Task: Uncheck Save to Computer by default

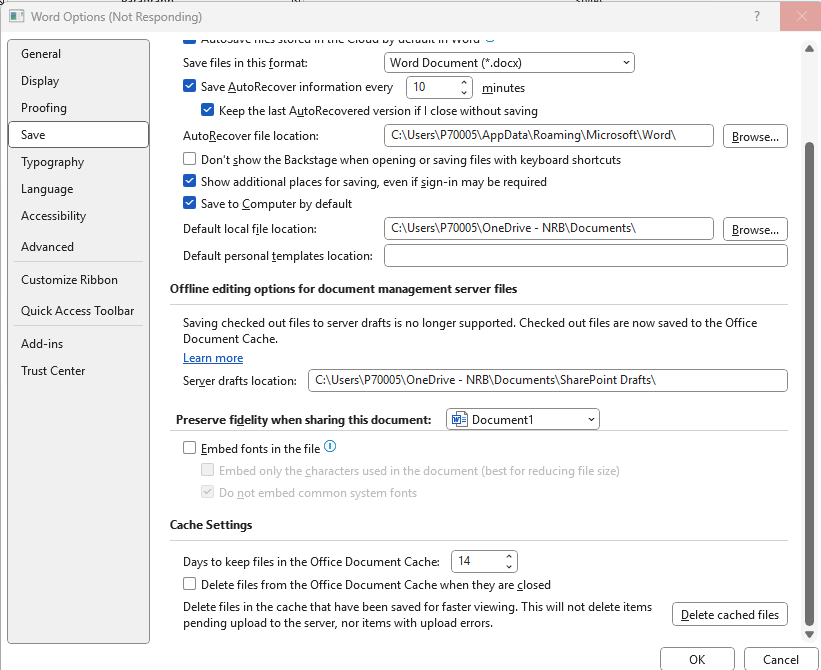Action: tap(190, 204)
